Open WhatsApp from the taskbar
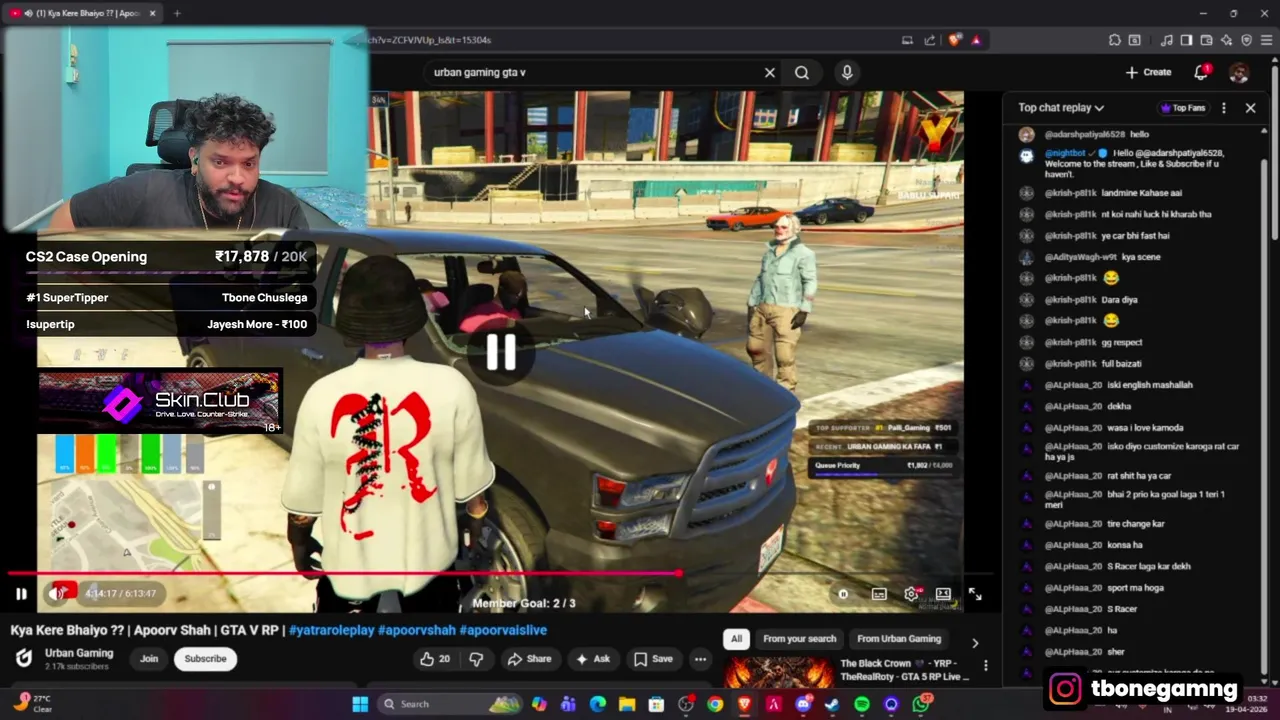The height and width of the screenshot is (720, 1280). click(x=921, y=704)
